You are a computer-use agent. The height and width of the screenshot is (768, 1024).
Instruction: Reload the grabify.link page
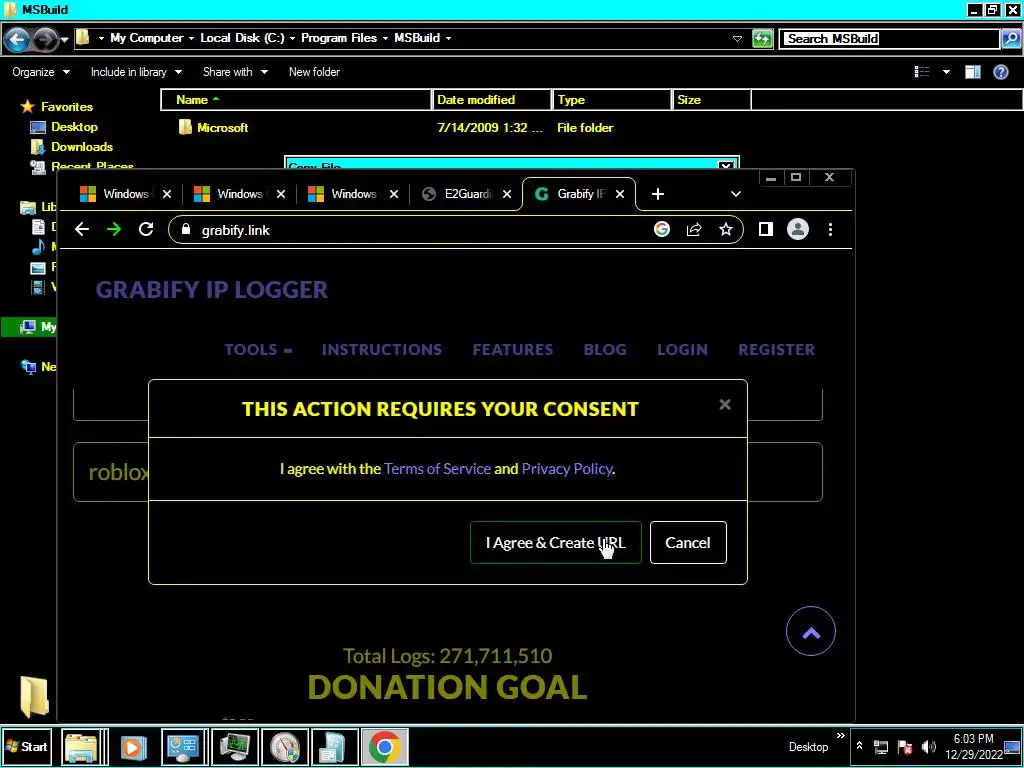[x=146, y=229]
